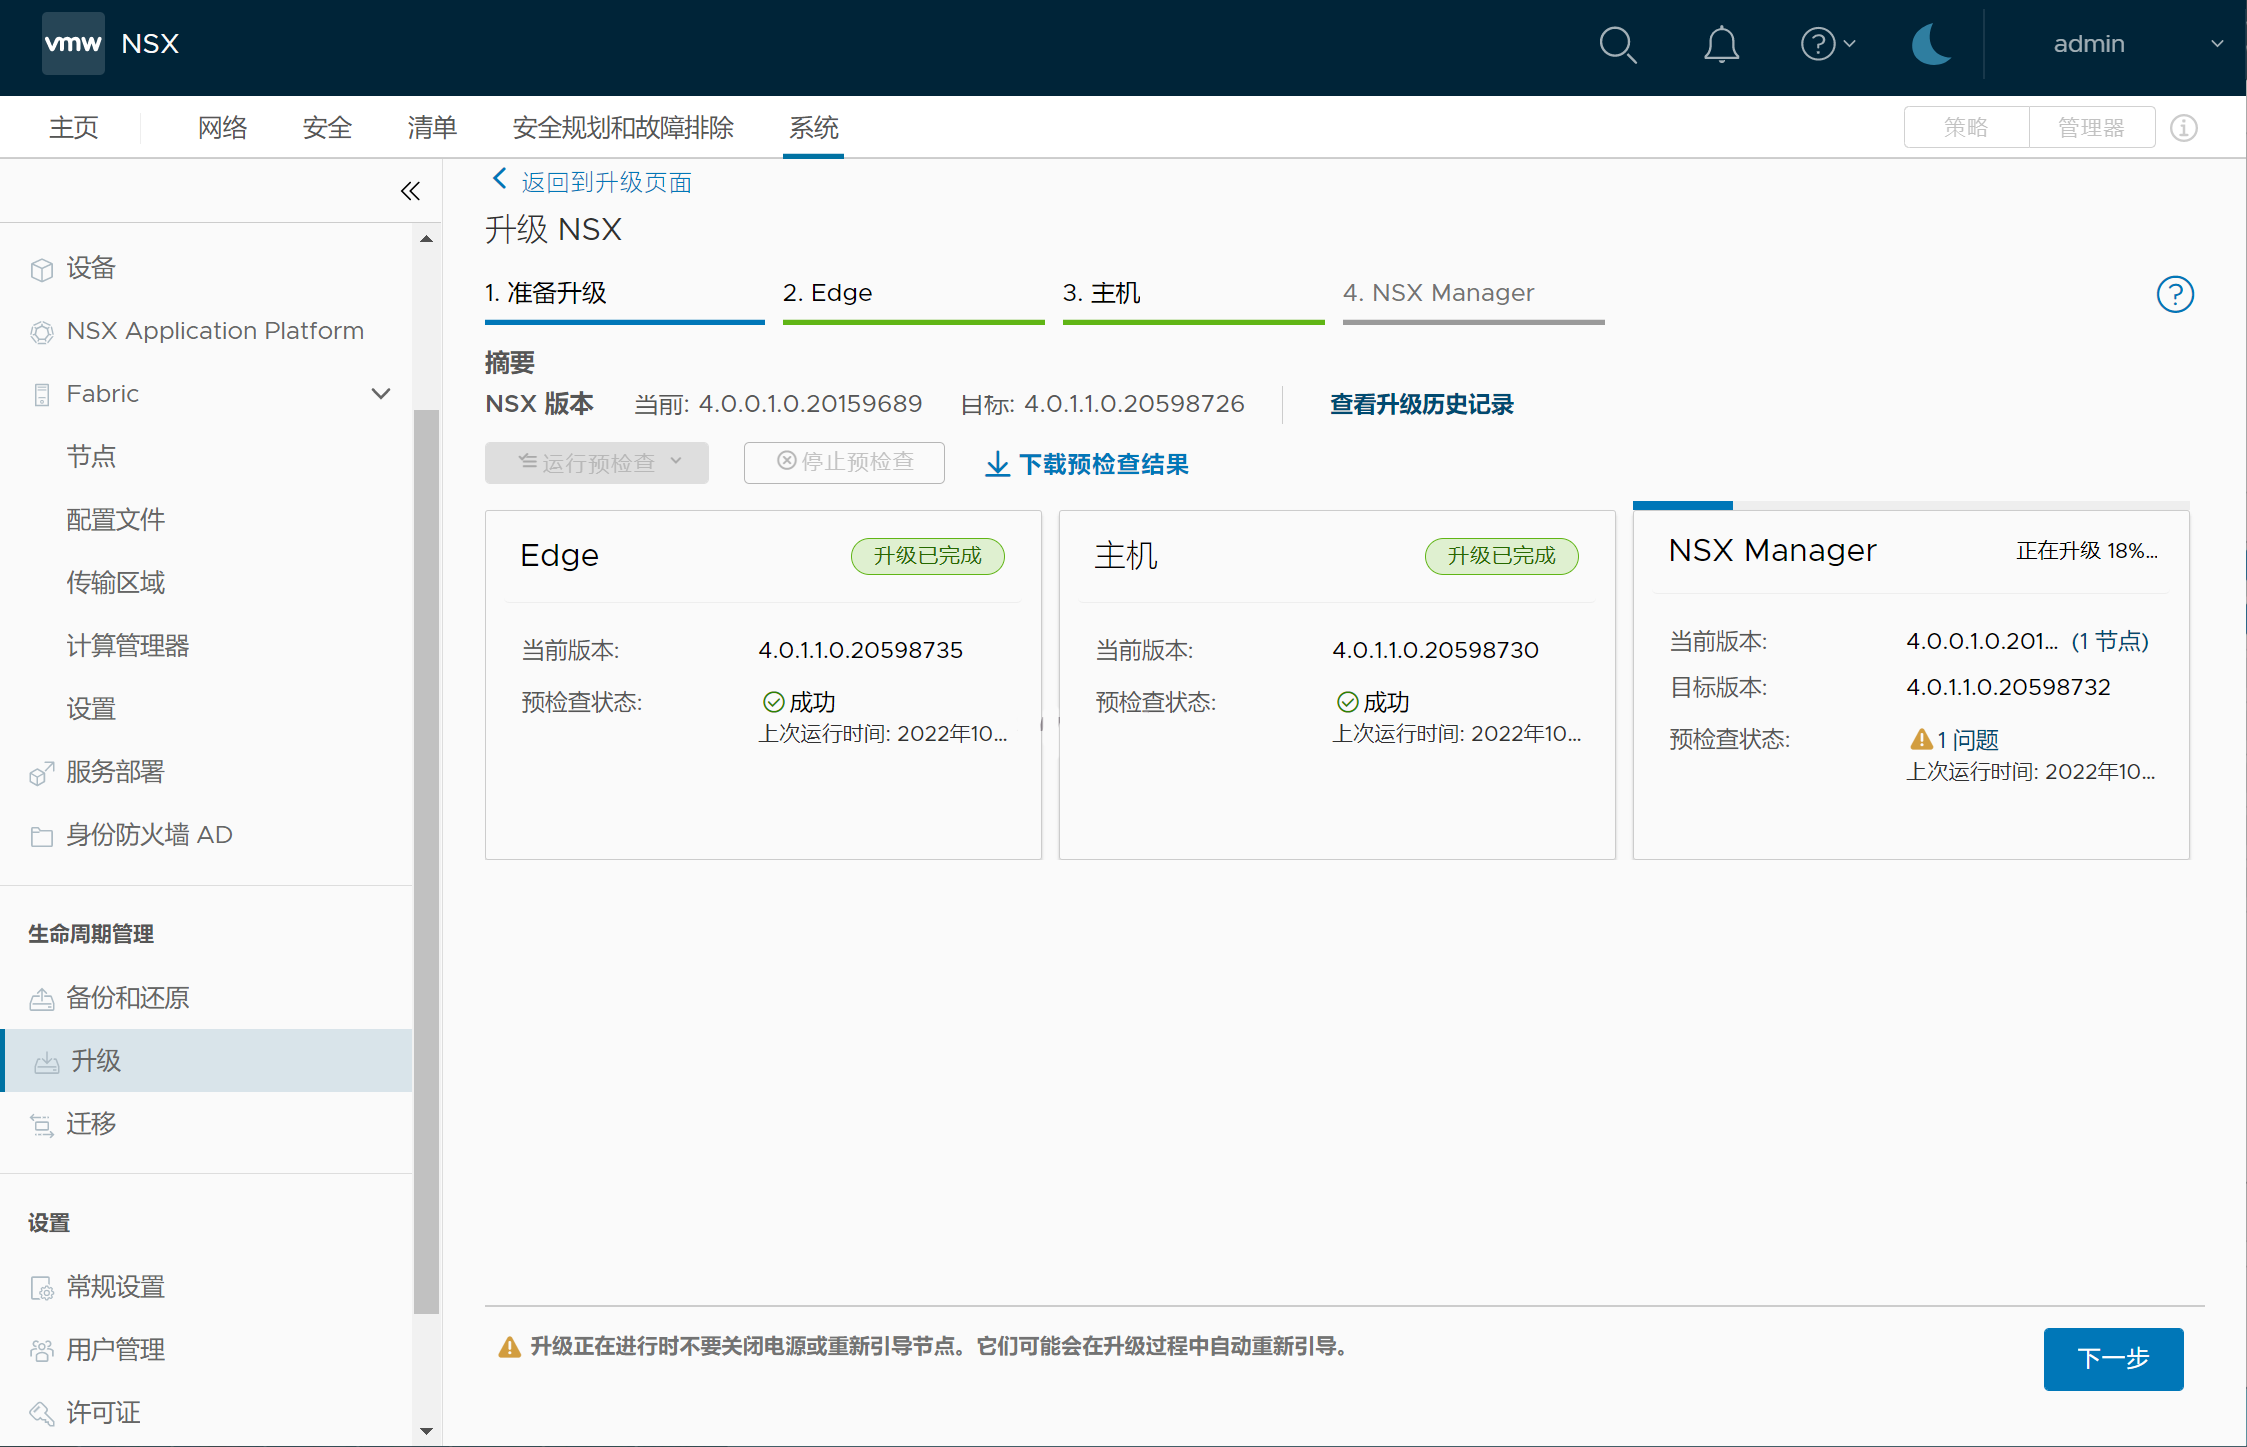Open 节点 under Fabric
Viewport: 2247px width, 1447px height.
pos(91,457)
